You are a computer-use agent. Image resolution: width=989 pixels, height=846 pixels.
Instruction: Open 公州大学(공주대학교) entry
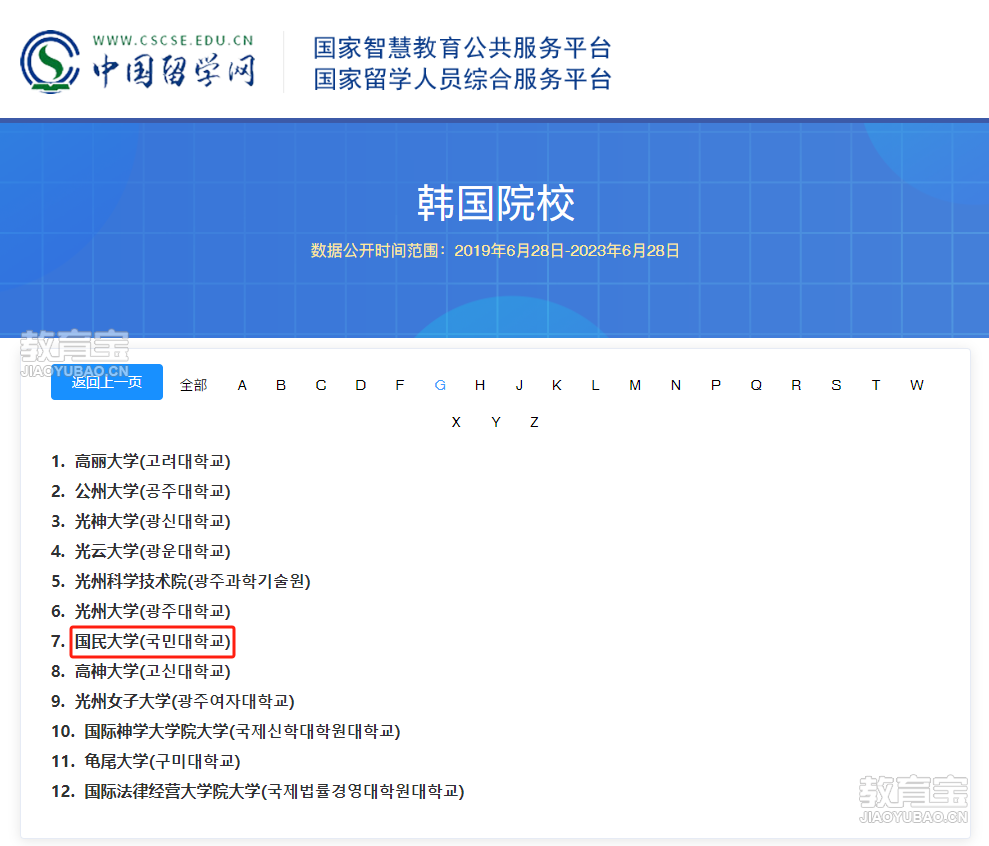(153, 491)
